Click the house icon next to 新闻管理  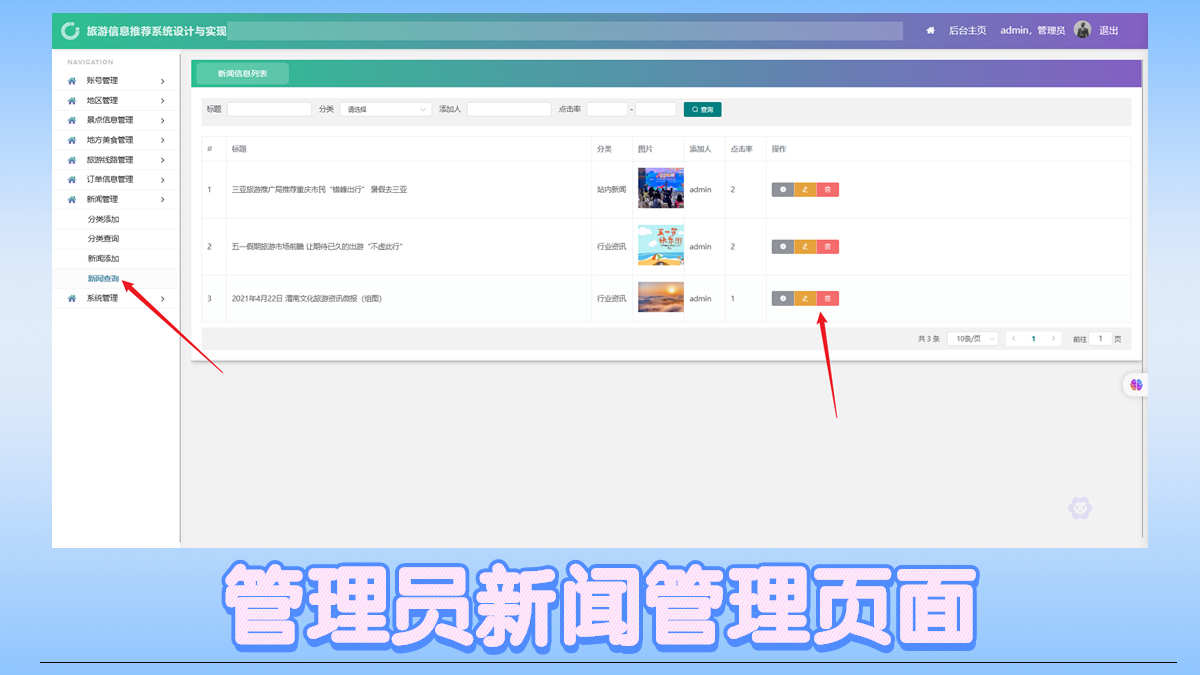(71, 200)
